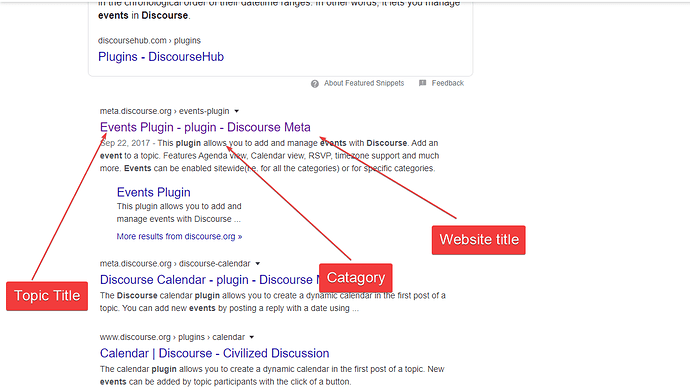Open the Plugins - DiscourseHub result
The height and width of the screenshot is (392, 690).
pos(161,57)
